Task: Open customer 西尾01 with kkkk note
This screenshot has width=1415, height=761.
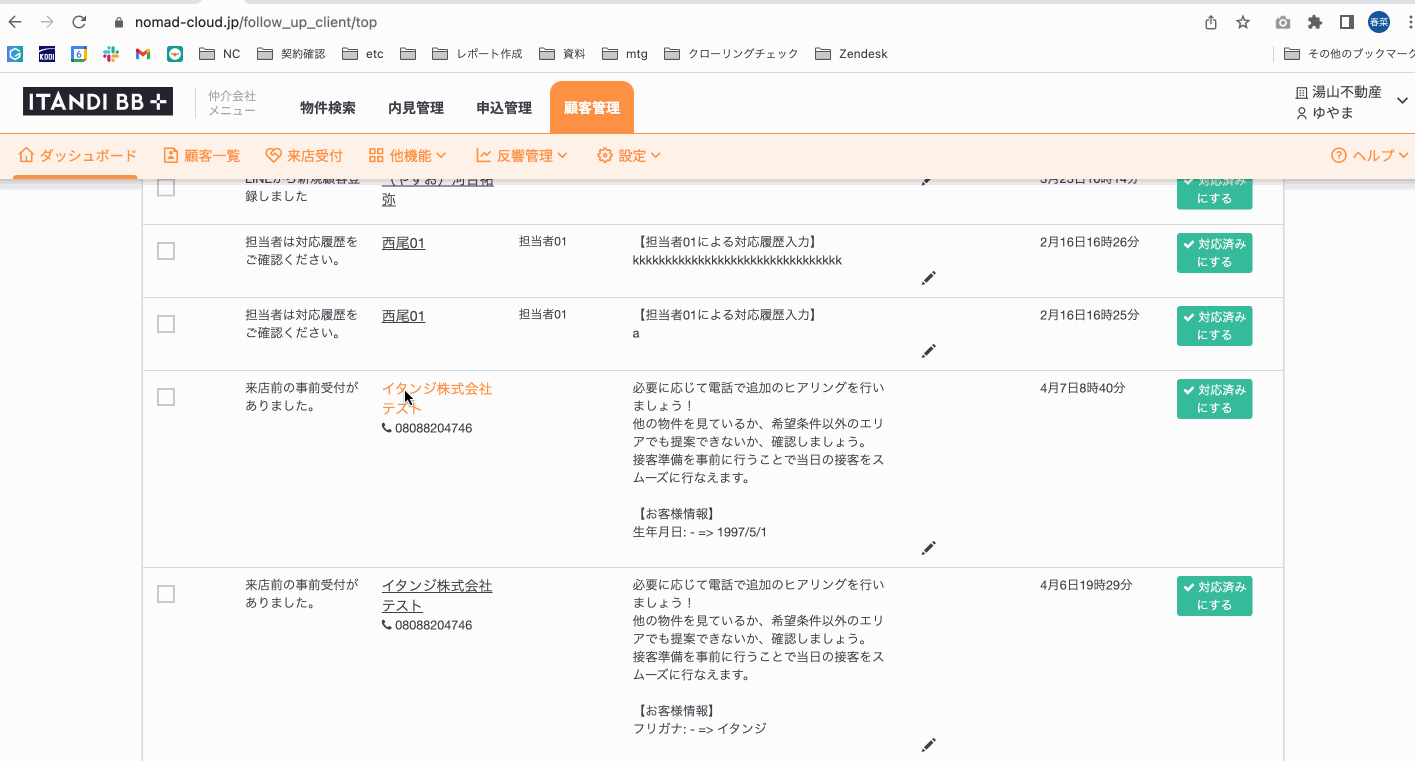Action: point(403,243)
